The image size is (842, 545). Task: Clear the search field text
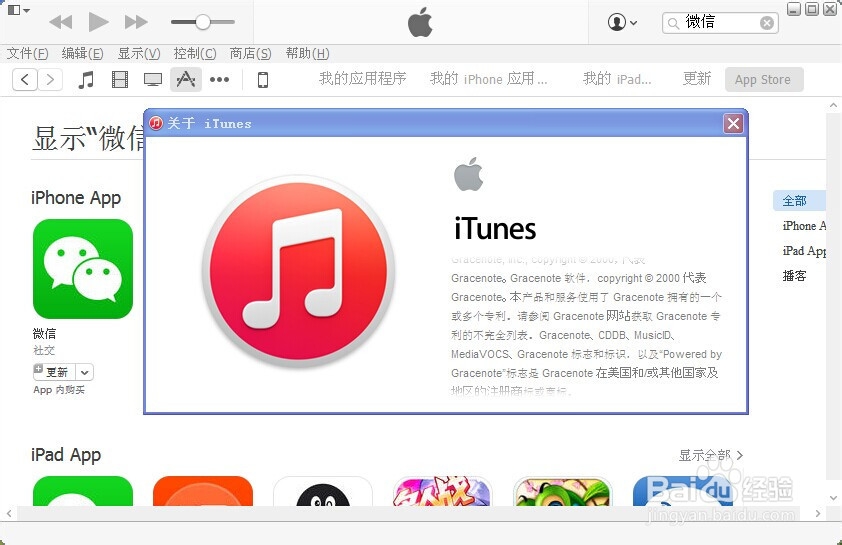[x=767, y=23]
